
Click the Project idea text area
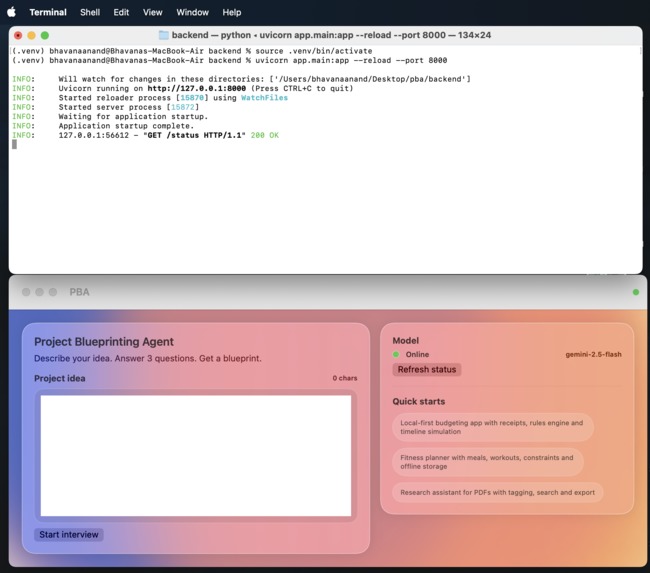point(196,455)
